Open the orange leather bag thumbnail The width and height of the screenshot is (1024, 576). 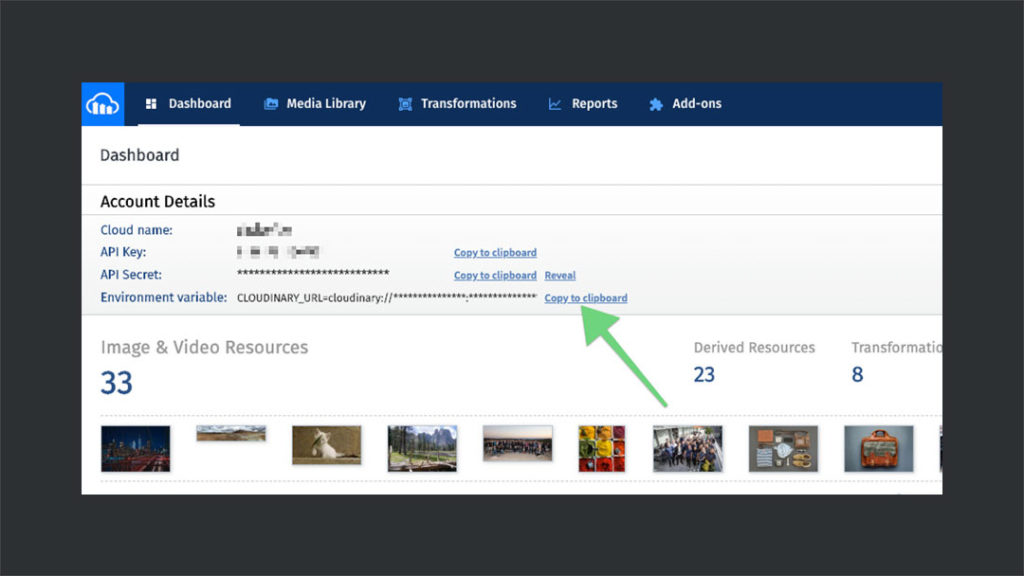point(878,449)
